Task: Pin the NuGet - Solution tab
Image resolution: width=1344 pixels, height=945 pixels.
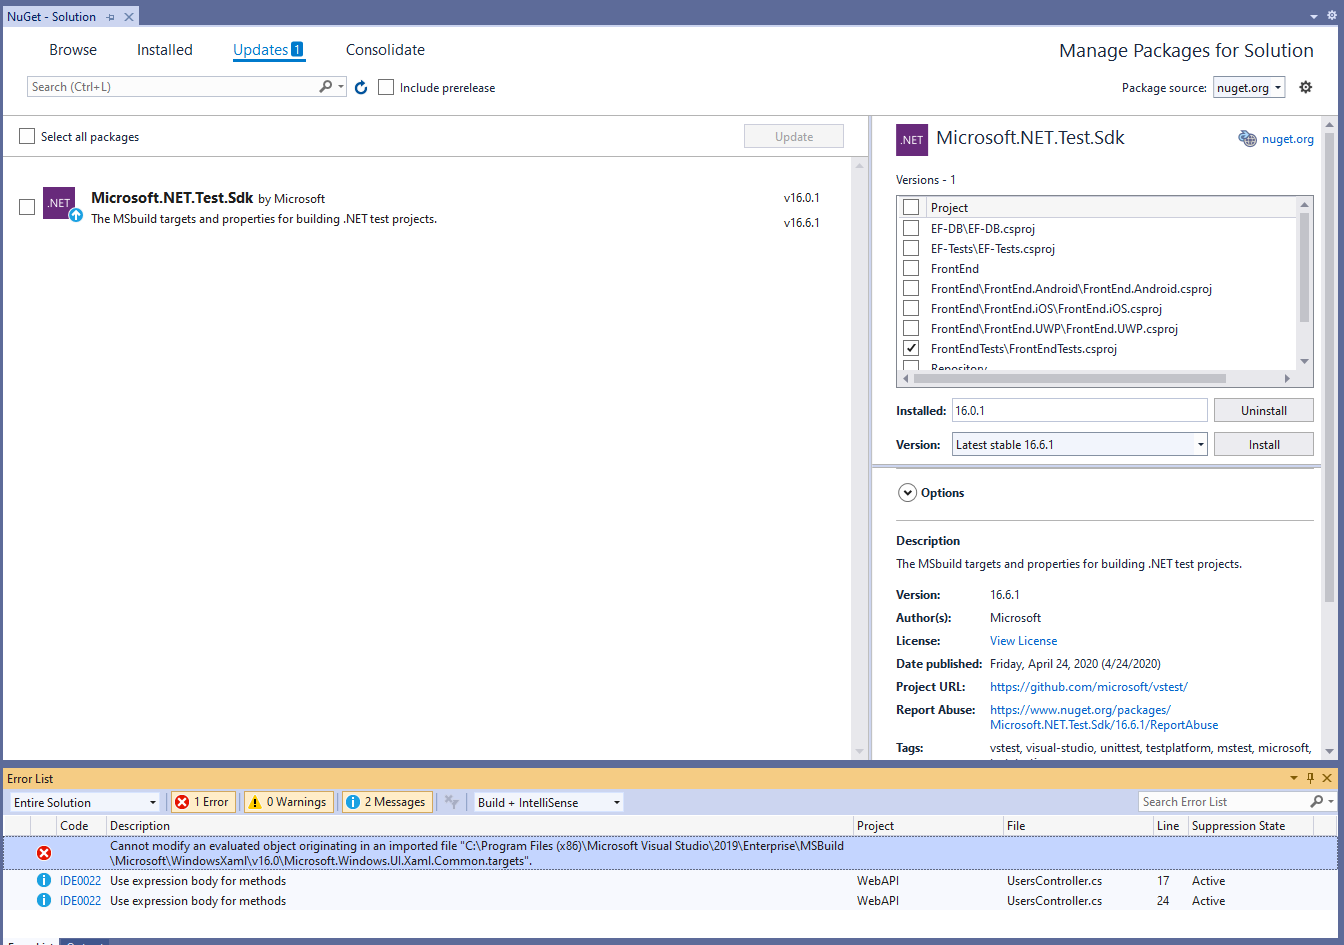Action: tap(111, 17)
